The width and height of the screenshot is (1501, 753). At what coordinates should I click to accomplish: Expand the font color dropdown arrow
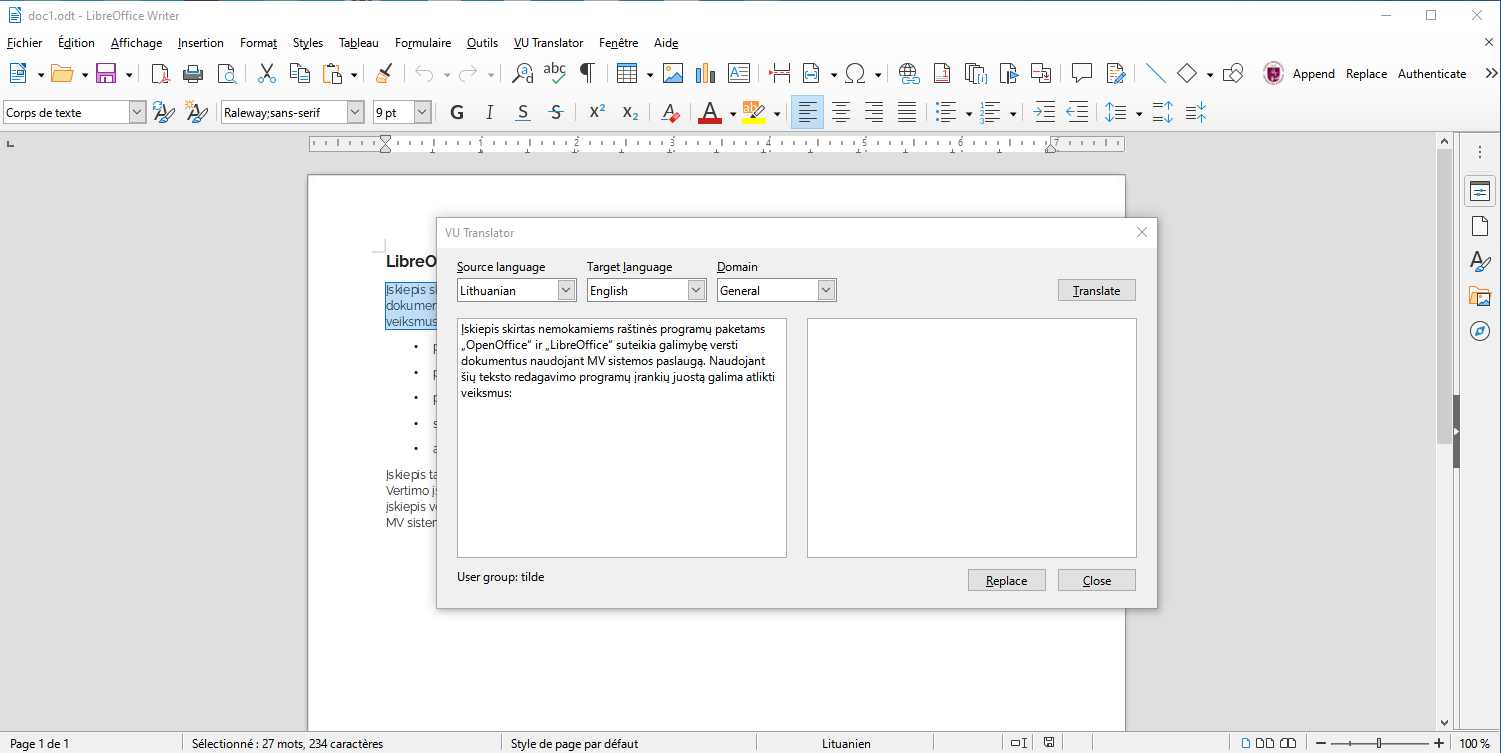click(732, 114)
